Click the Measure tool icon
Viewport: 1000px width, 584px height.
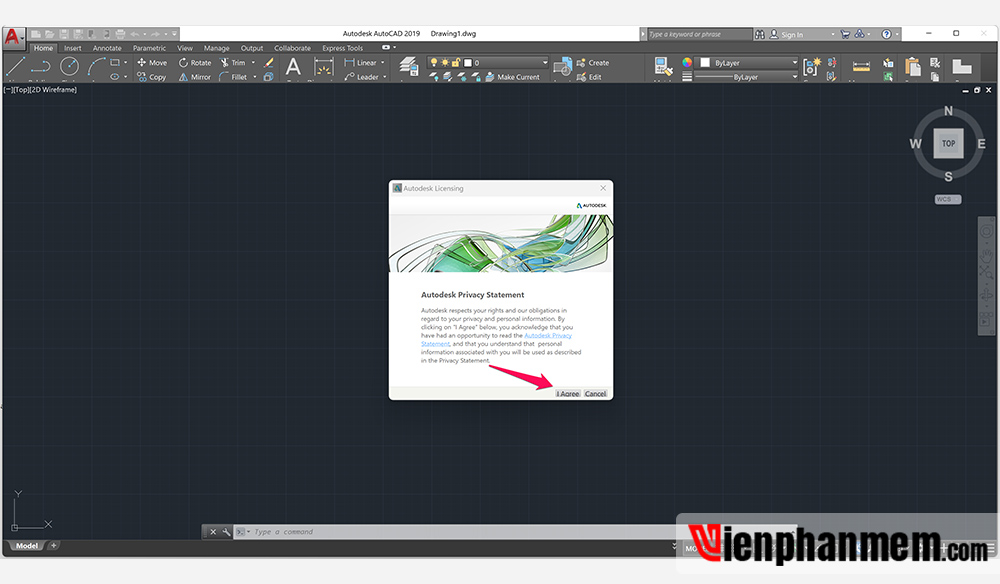pyautogui.click(x=861, y=66)
